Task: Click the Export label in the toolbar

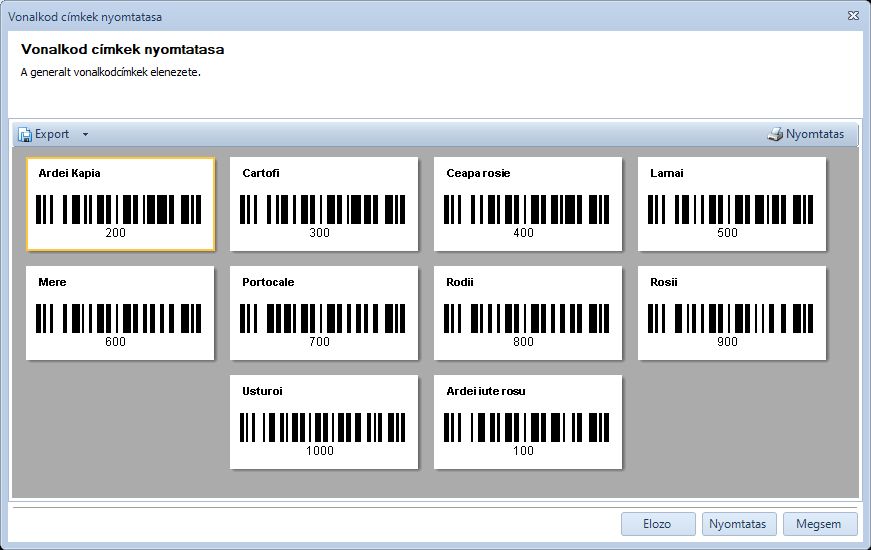Action: coord(52,134)
